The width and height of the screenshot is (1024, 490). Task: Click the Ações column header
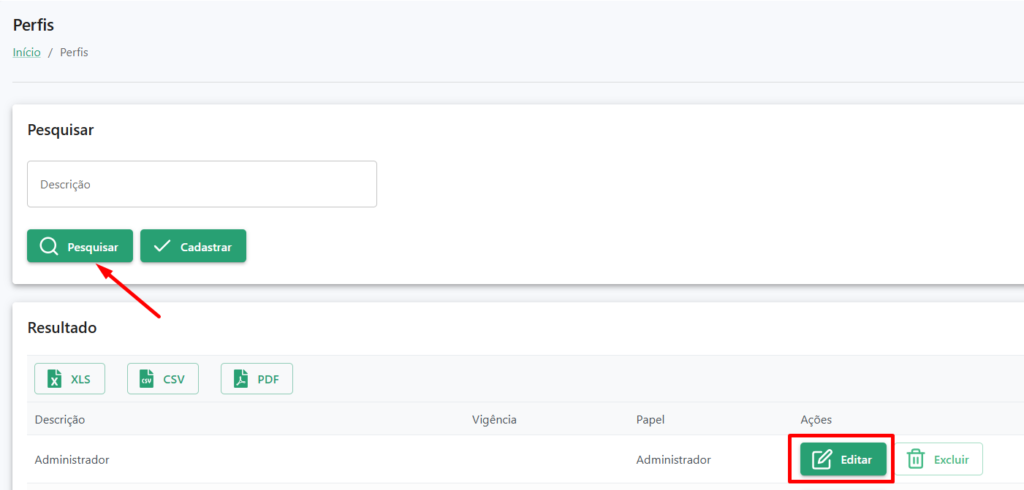pyautogui.click(x=816, y=419)
